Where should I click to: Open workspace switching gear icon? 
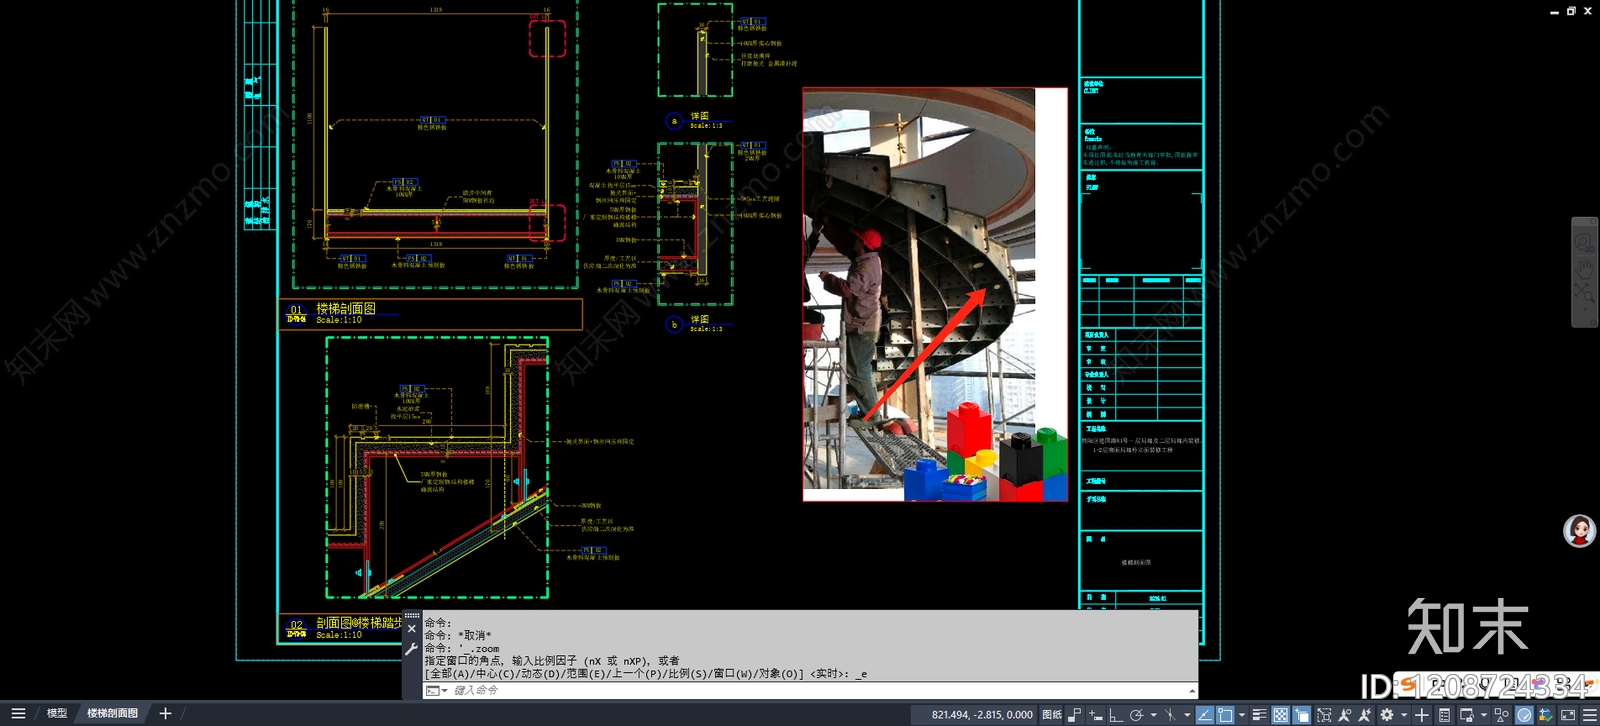(x=1387, y=715)
